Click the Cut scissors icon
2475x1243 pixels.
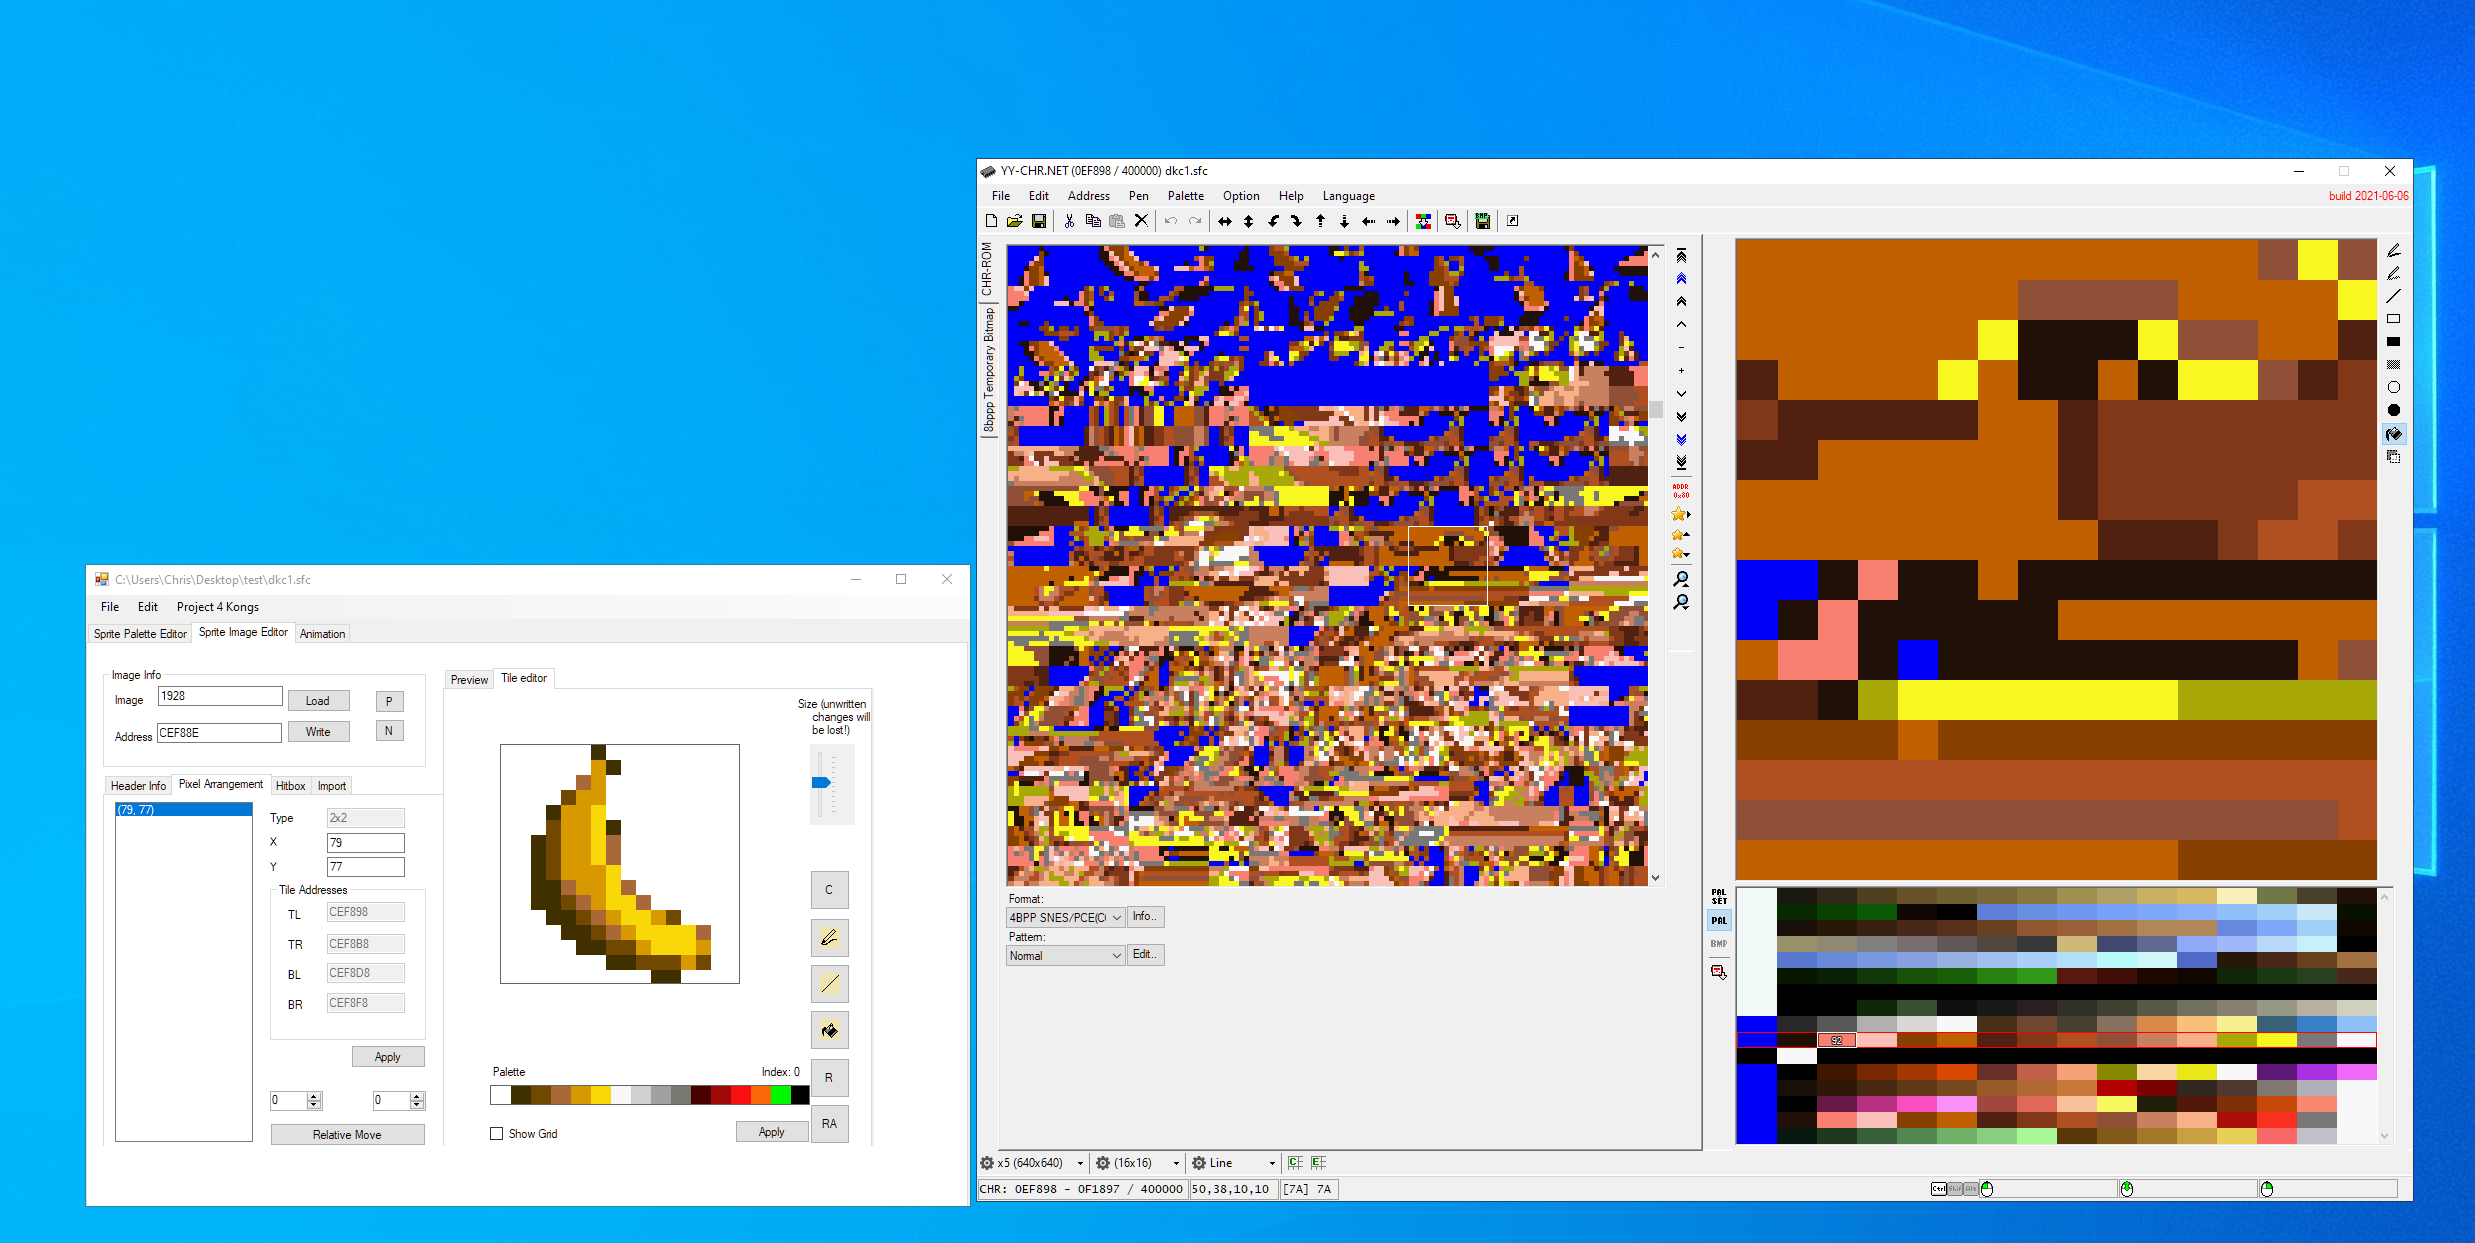click(1069, 221)
